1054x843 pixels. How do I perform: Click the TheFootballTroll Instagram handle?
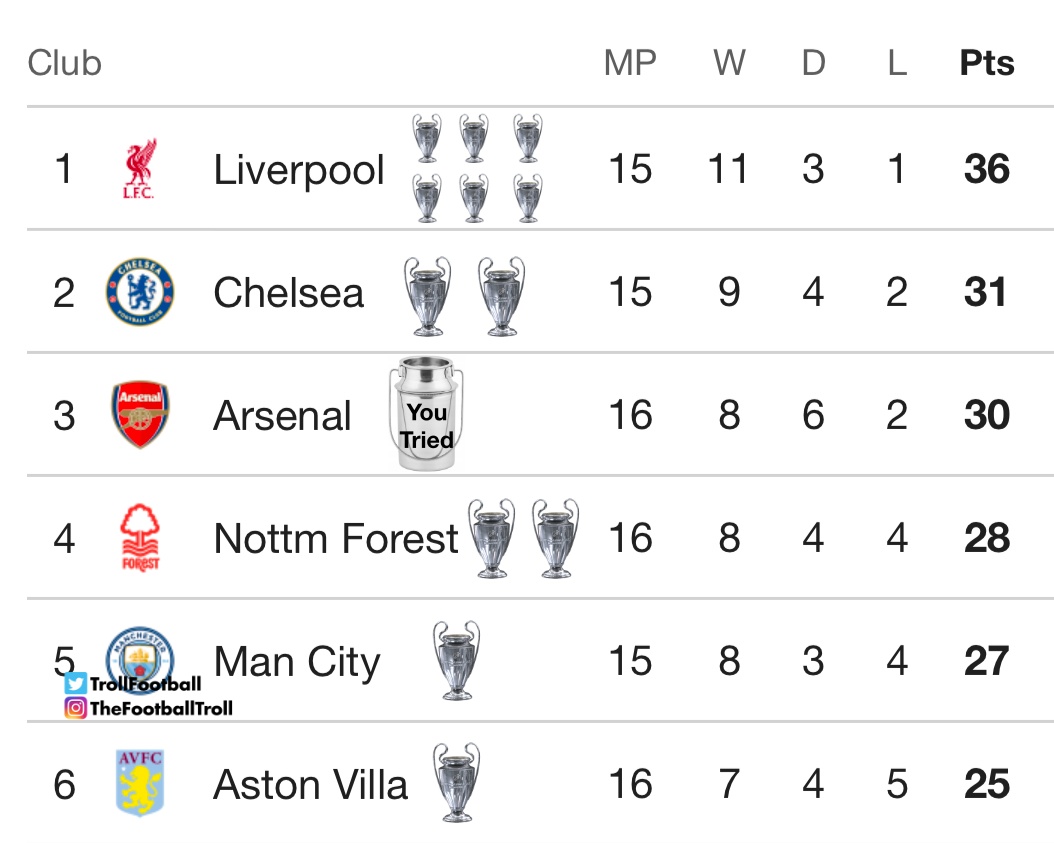point(161,708)
